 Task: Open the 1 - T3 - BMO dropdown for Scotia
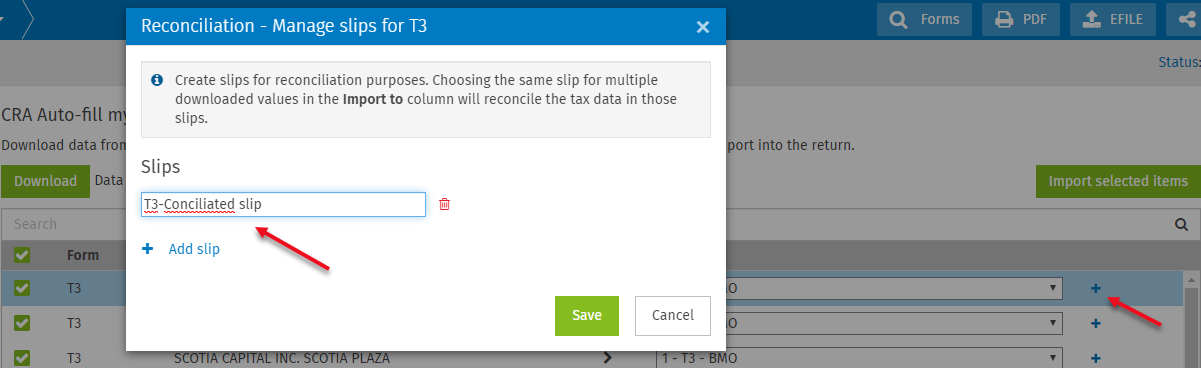858,358
